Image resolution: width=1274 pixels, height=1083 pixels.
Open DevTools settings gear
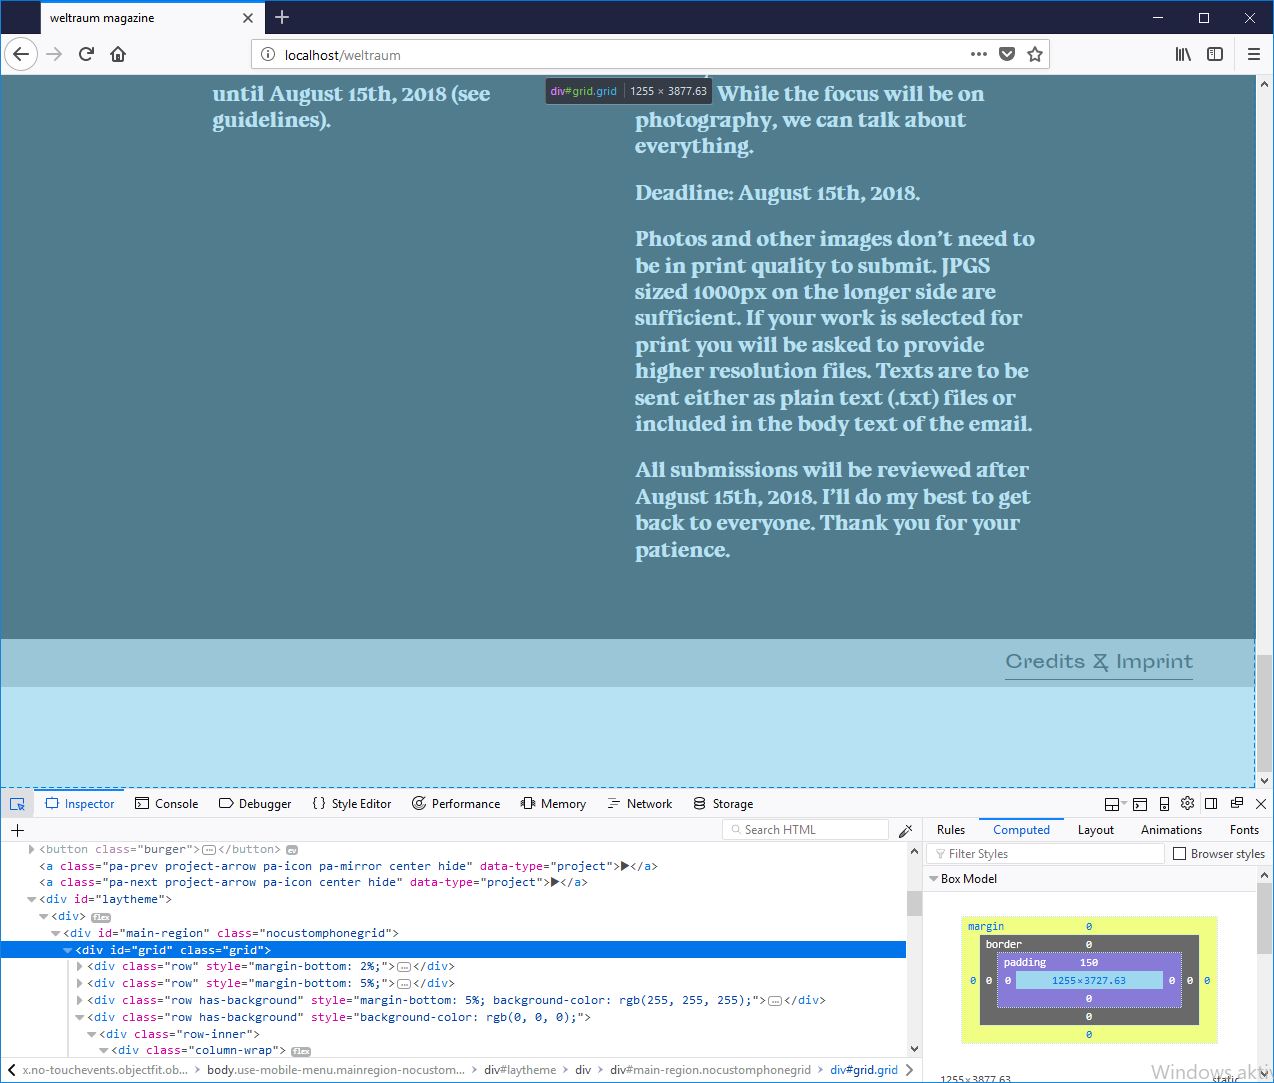1187,803
